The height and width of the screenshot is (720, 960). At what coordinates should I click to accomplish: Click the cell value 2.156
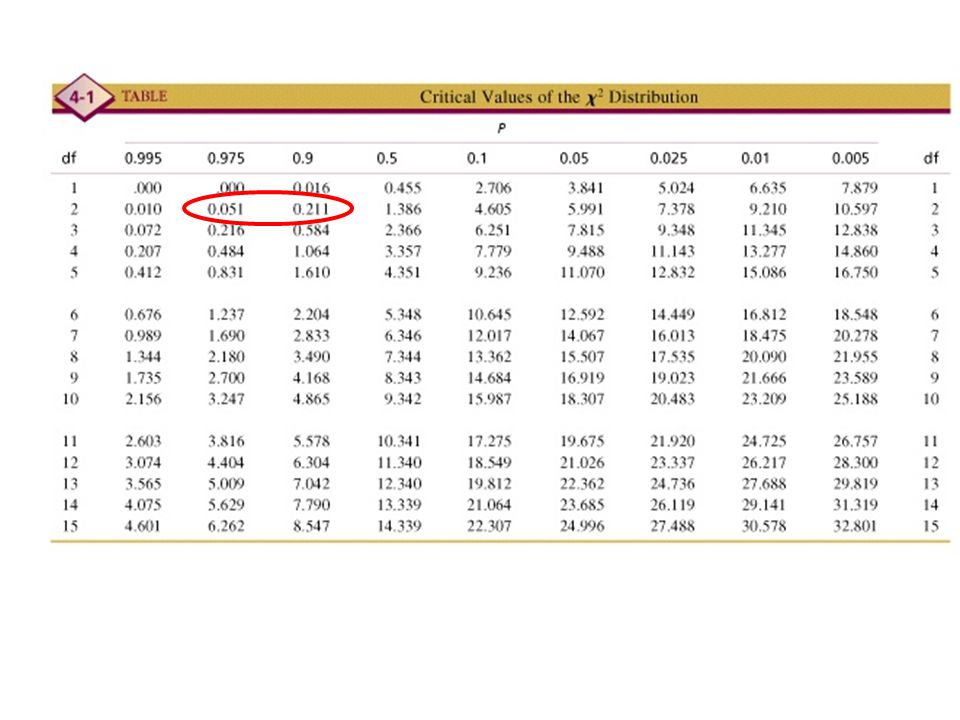pos(143,399)
